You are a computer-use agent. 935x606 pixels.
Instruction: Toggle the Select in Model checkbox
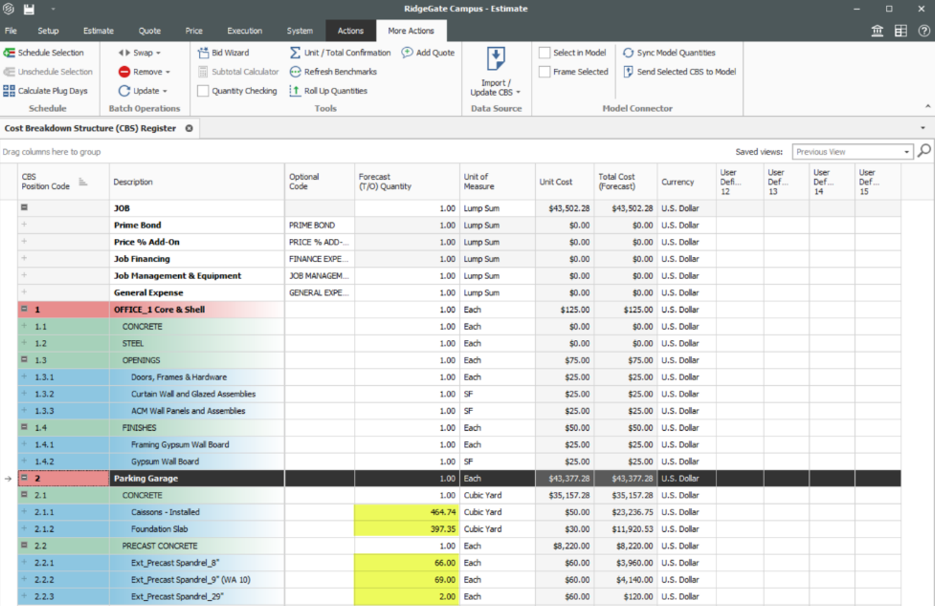click(x=545, y=53)
